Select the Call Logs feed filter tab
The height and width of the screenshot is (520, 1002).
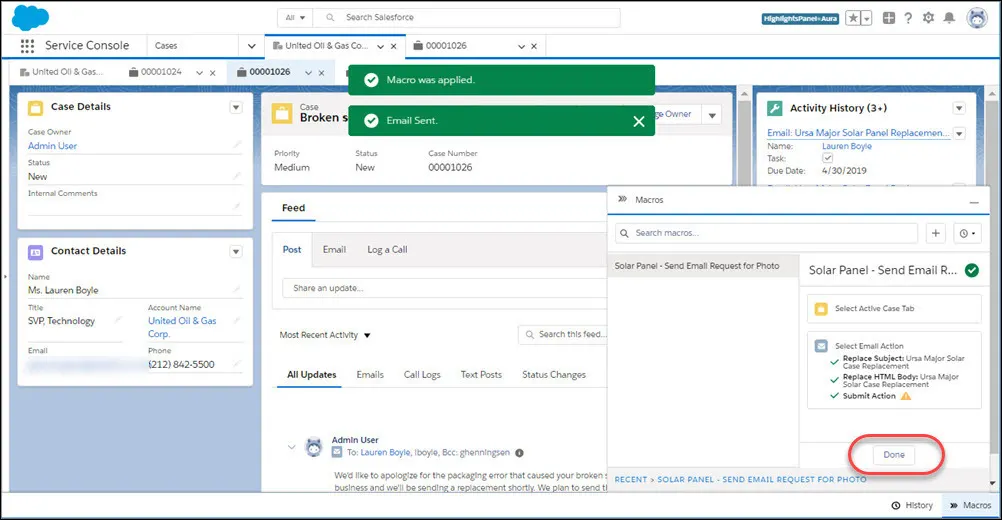coord(422,375)
